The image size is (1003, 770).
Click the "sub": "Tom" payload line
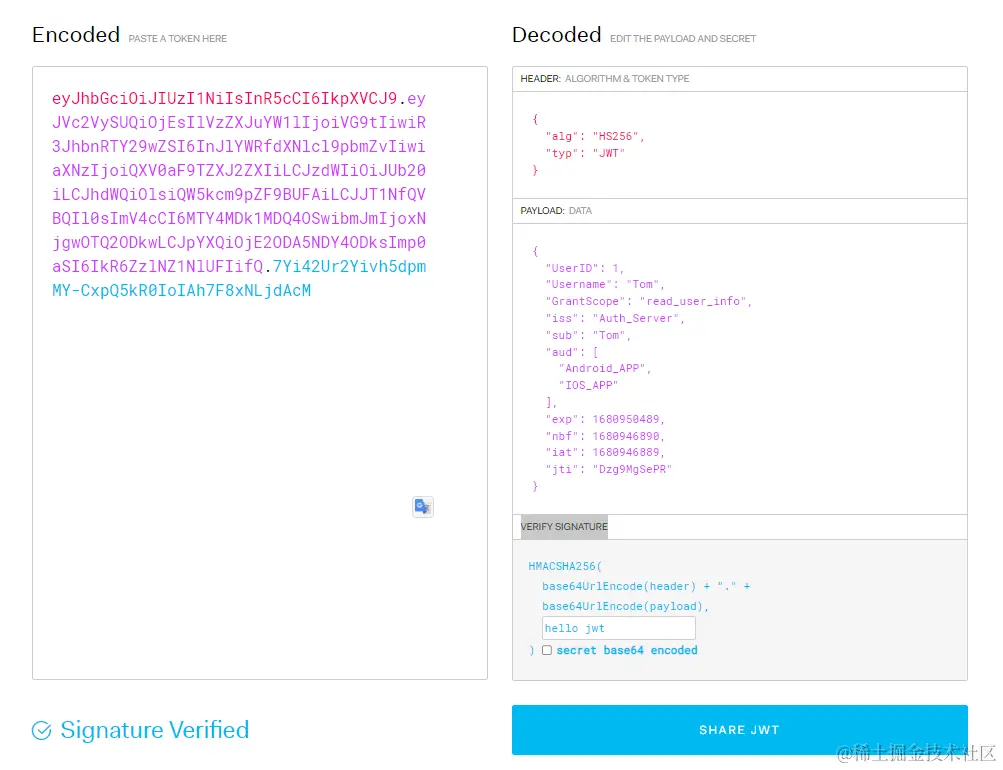[588, 335]
